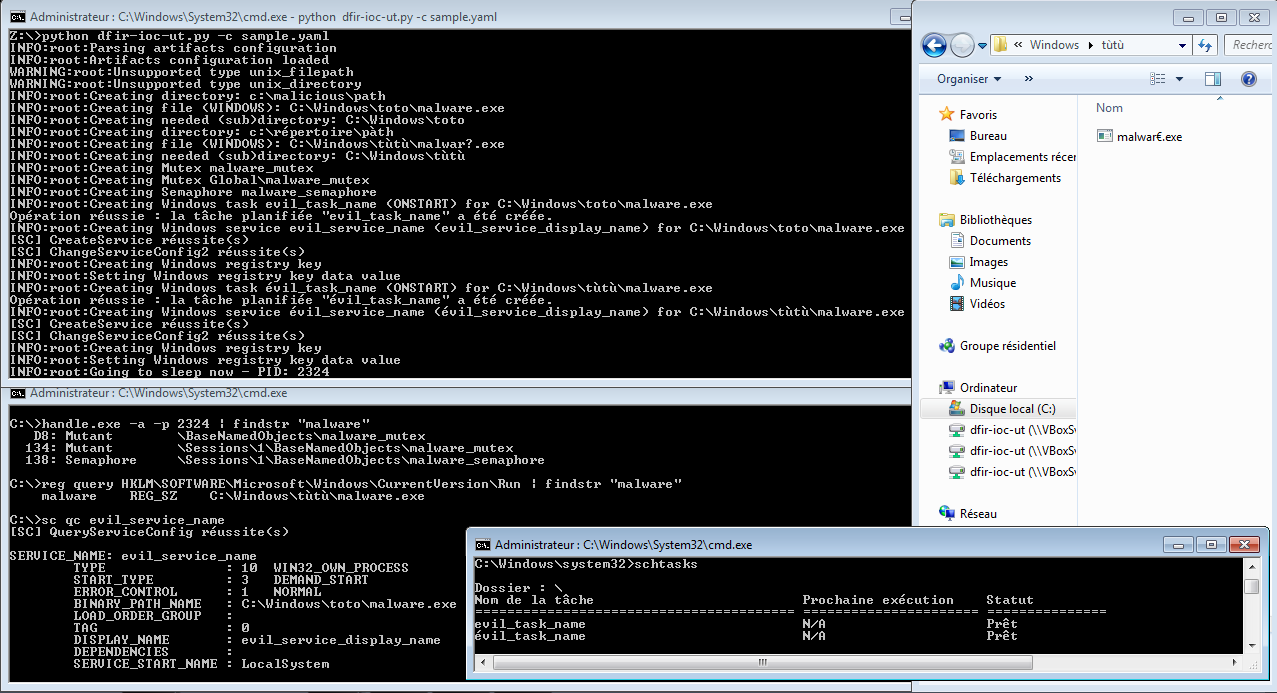This screenshot has width=1277, height=693.
Task: Open Emplacements récents in Favoris
Action: coord(1012,157)
